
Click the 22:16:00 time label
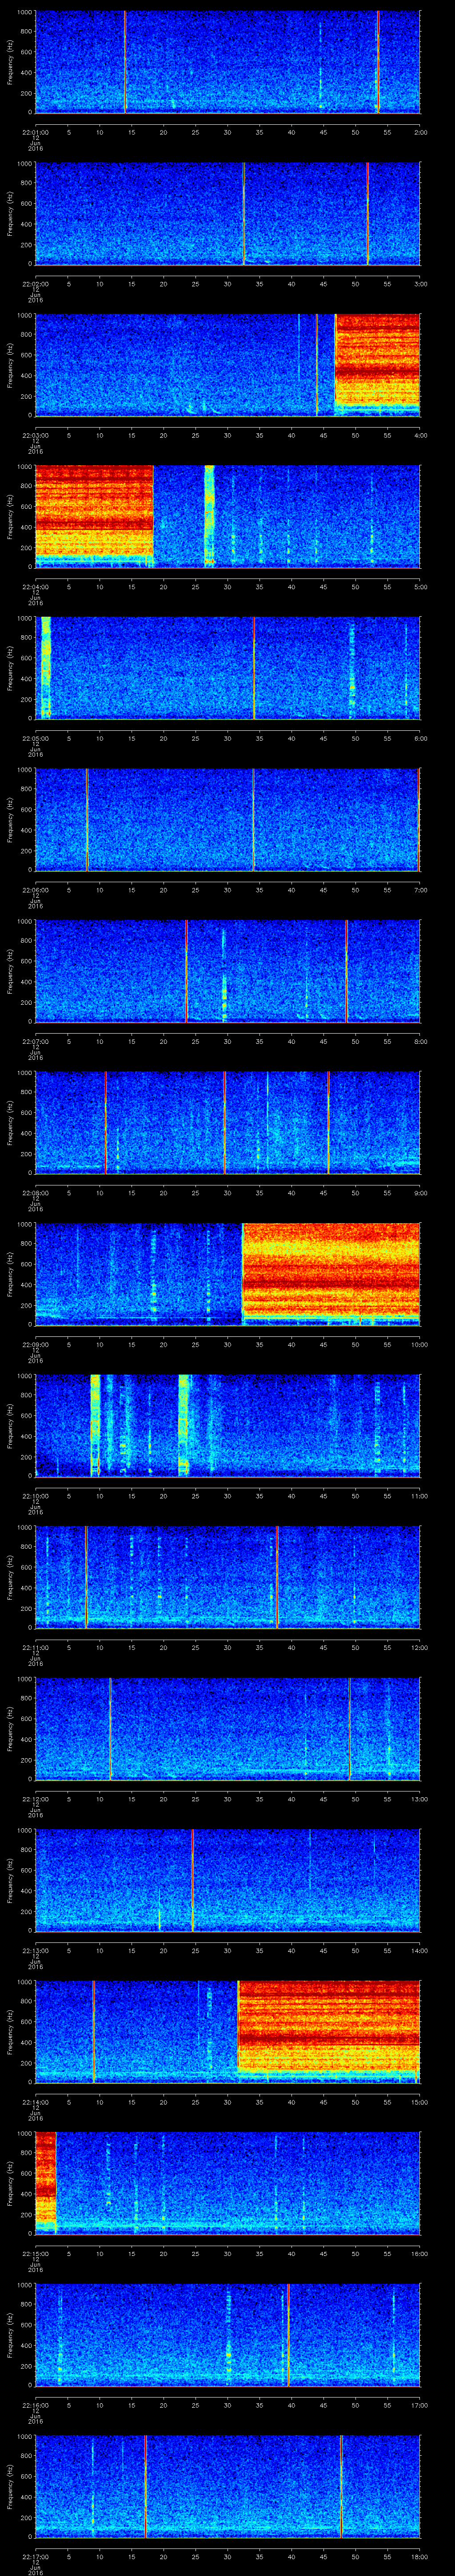click(35, 2404)
